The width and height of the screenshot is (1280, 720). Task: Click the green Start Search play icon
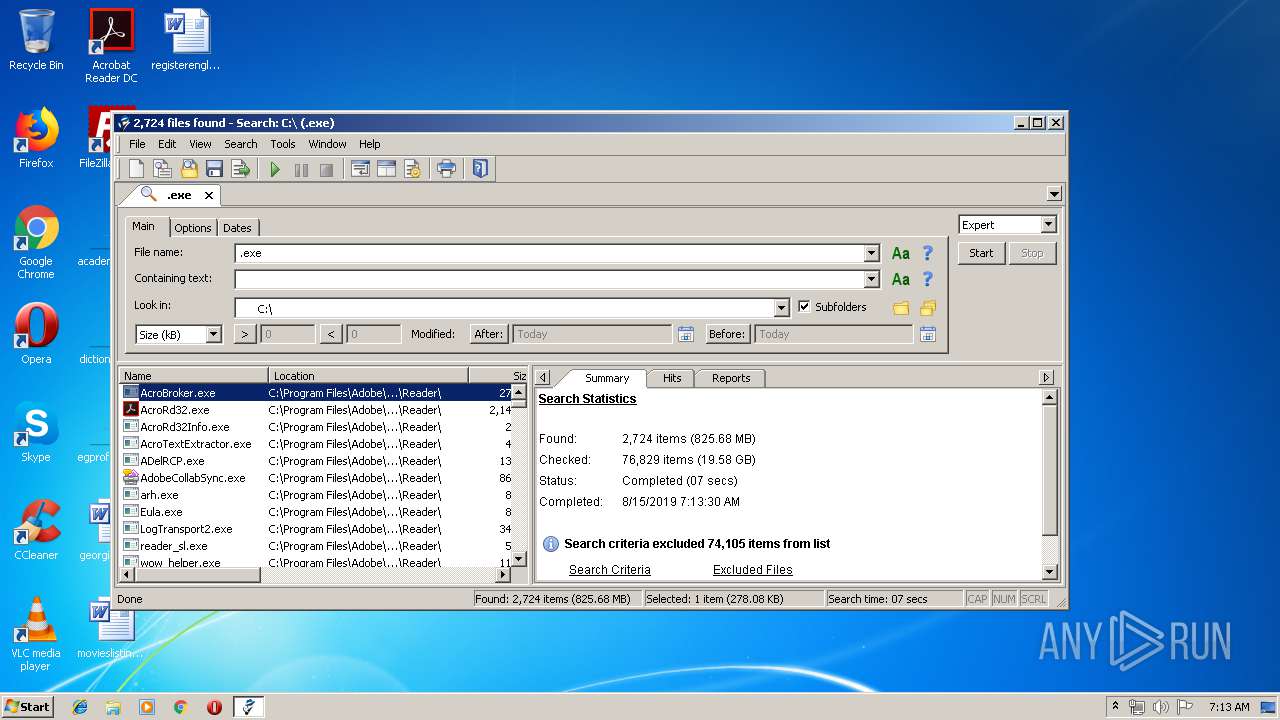coord(275,170)
